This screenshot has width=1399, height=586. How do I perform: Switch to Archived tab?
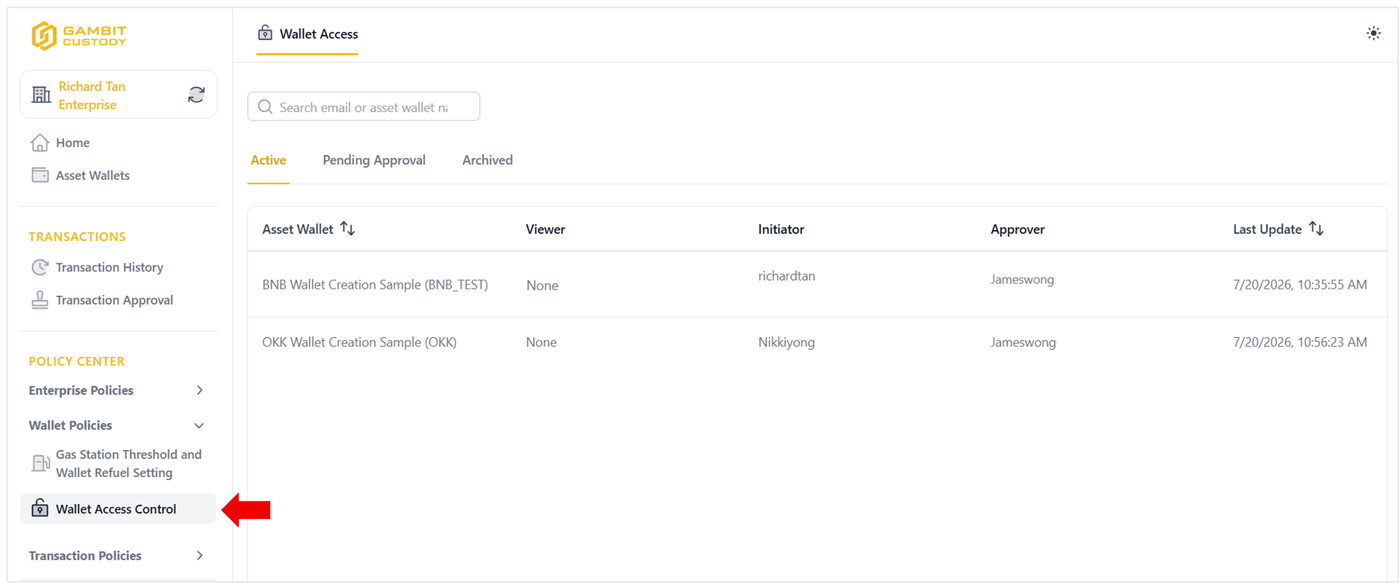pos(487,160)
